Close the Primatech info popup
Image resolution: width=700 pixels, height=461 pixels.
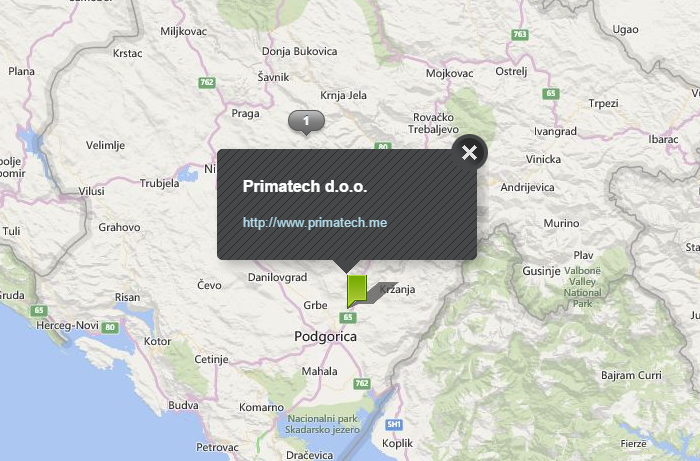point(469,152)
